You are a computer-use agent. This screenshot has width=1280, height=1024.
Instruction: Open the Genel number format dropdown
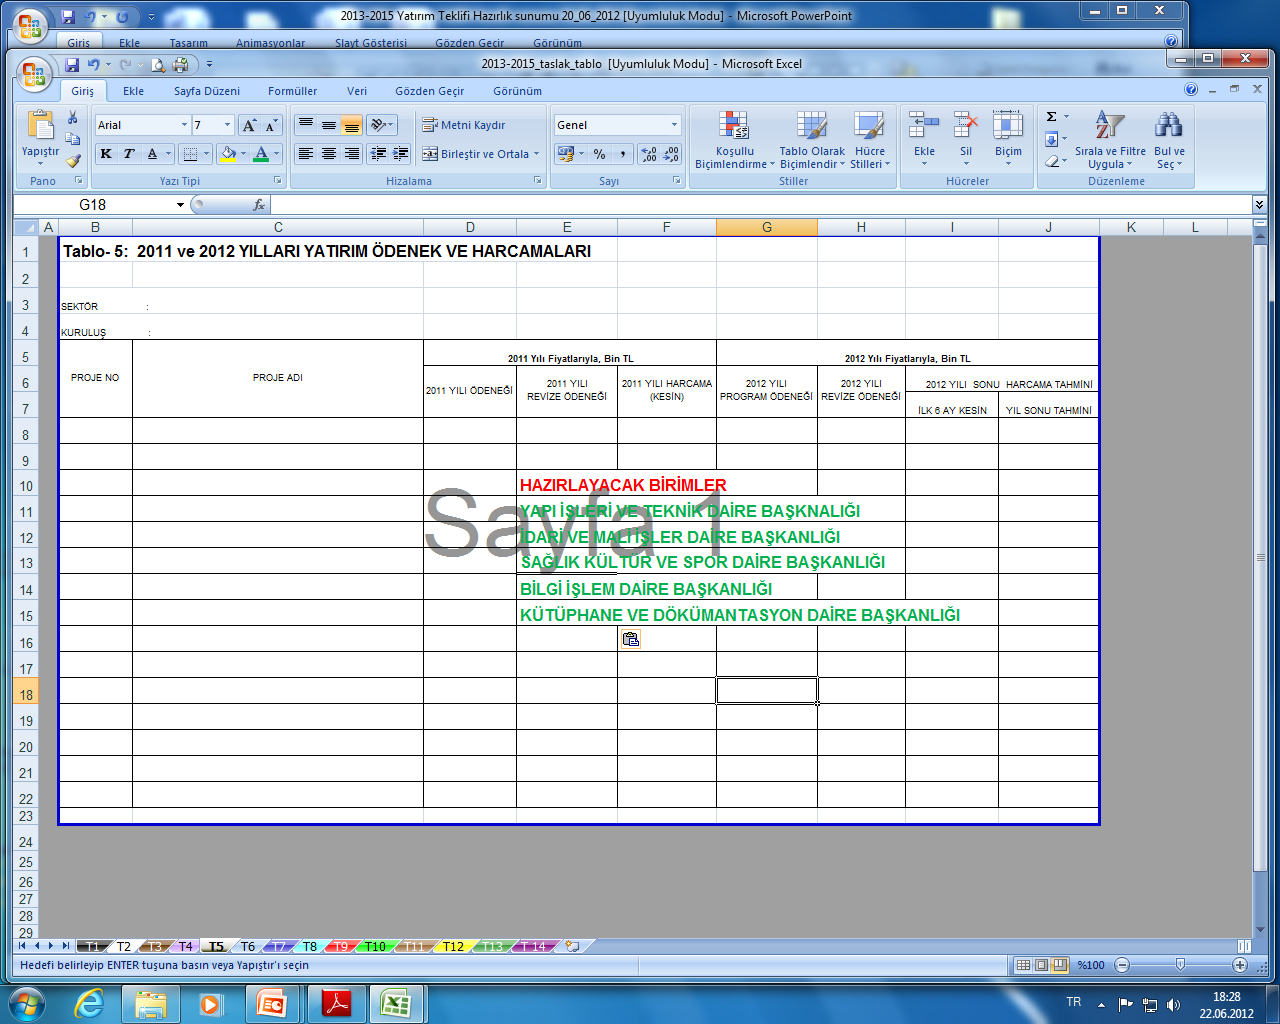[674, 125]
